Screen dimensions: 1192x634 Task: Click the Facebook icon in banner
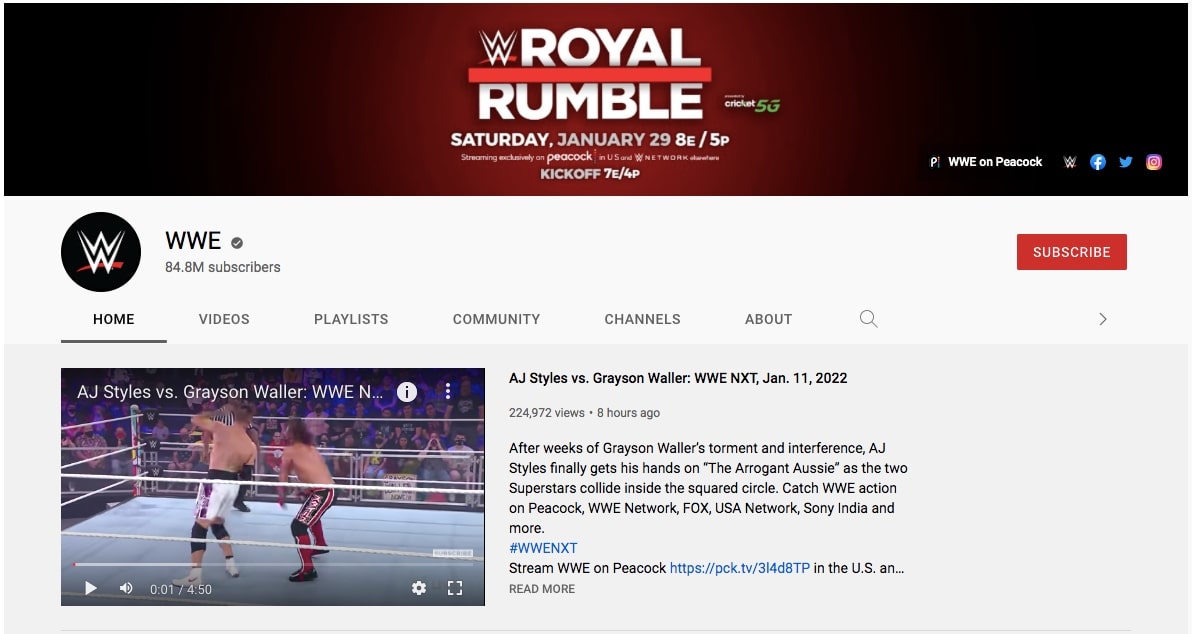(x=1097, y=162)
